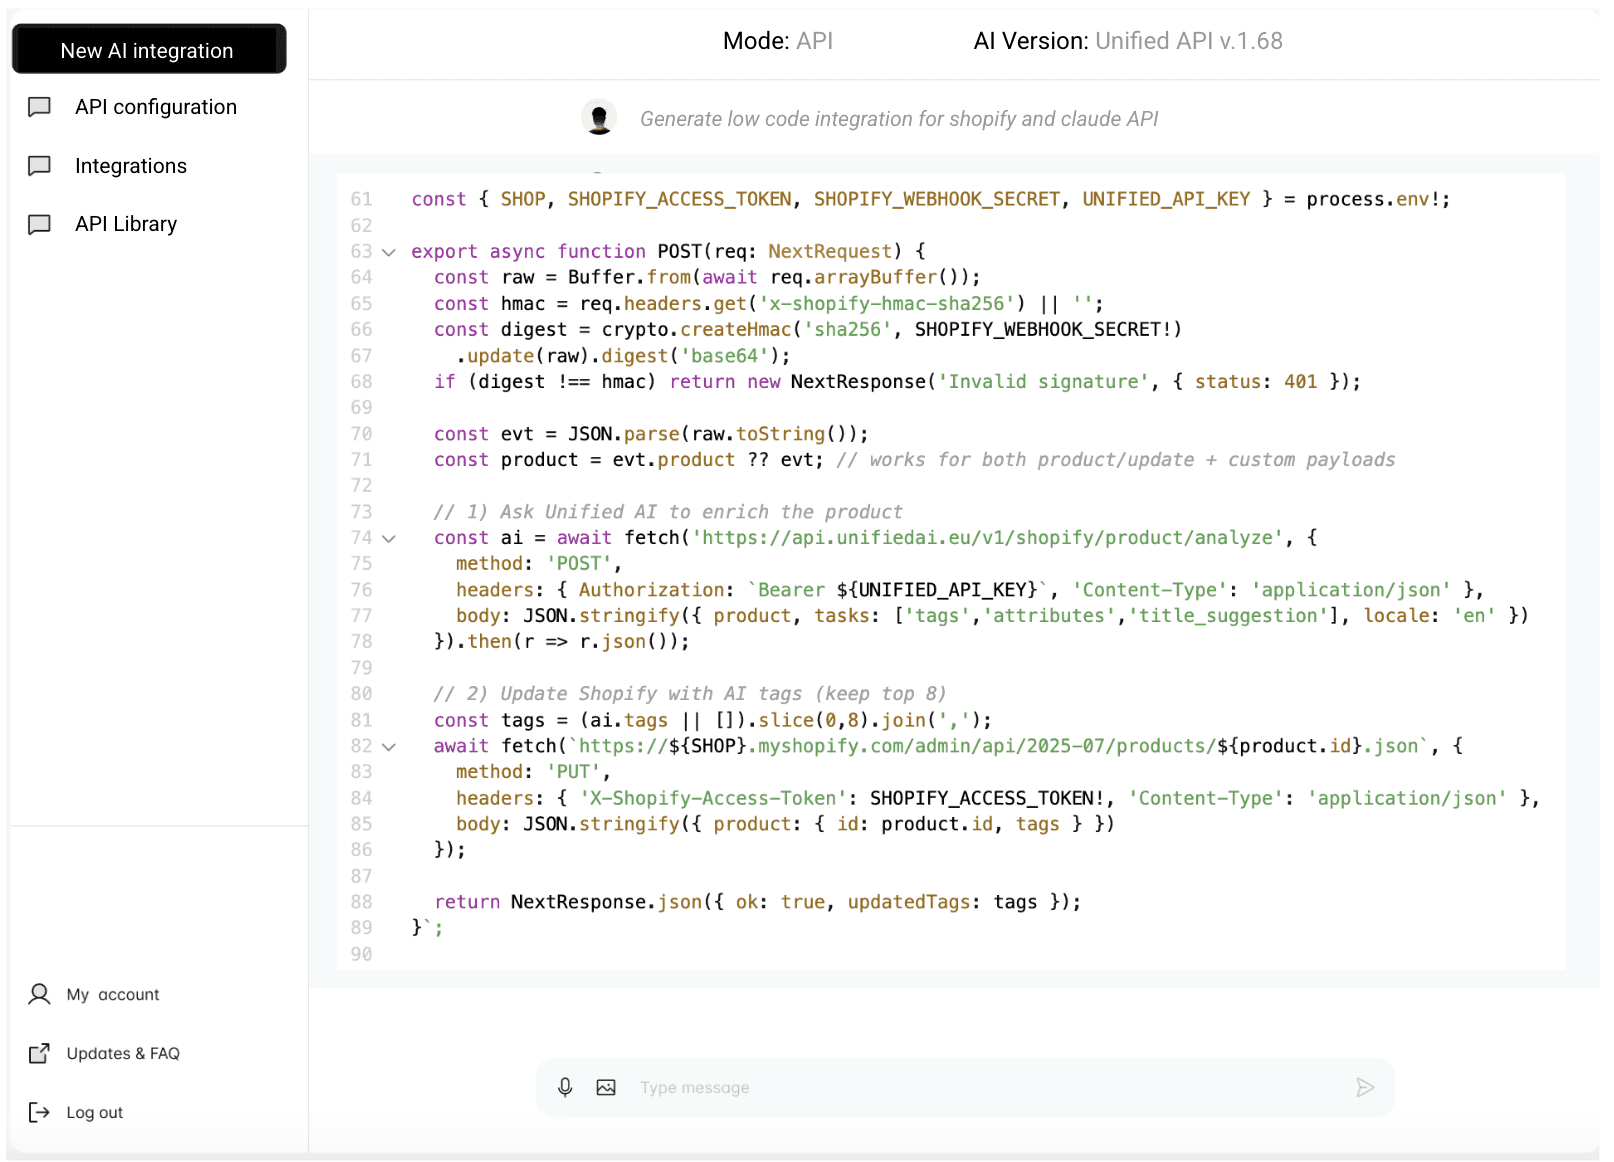This screenshot has width=1614, height=1162.
Task: Click the Mode: API label
Action: 778,41
